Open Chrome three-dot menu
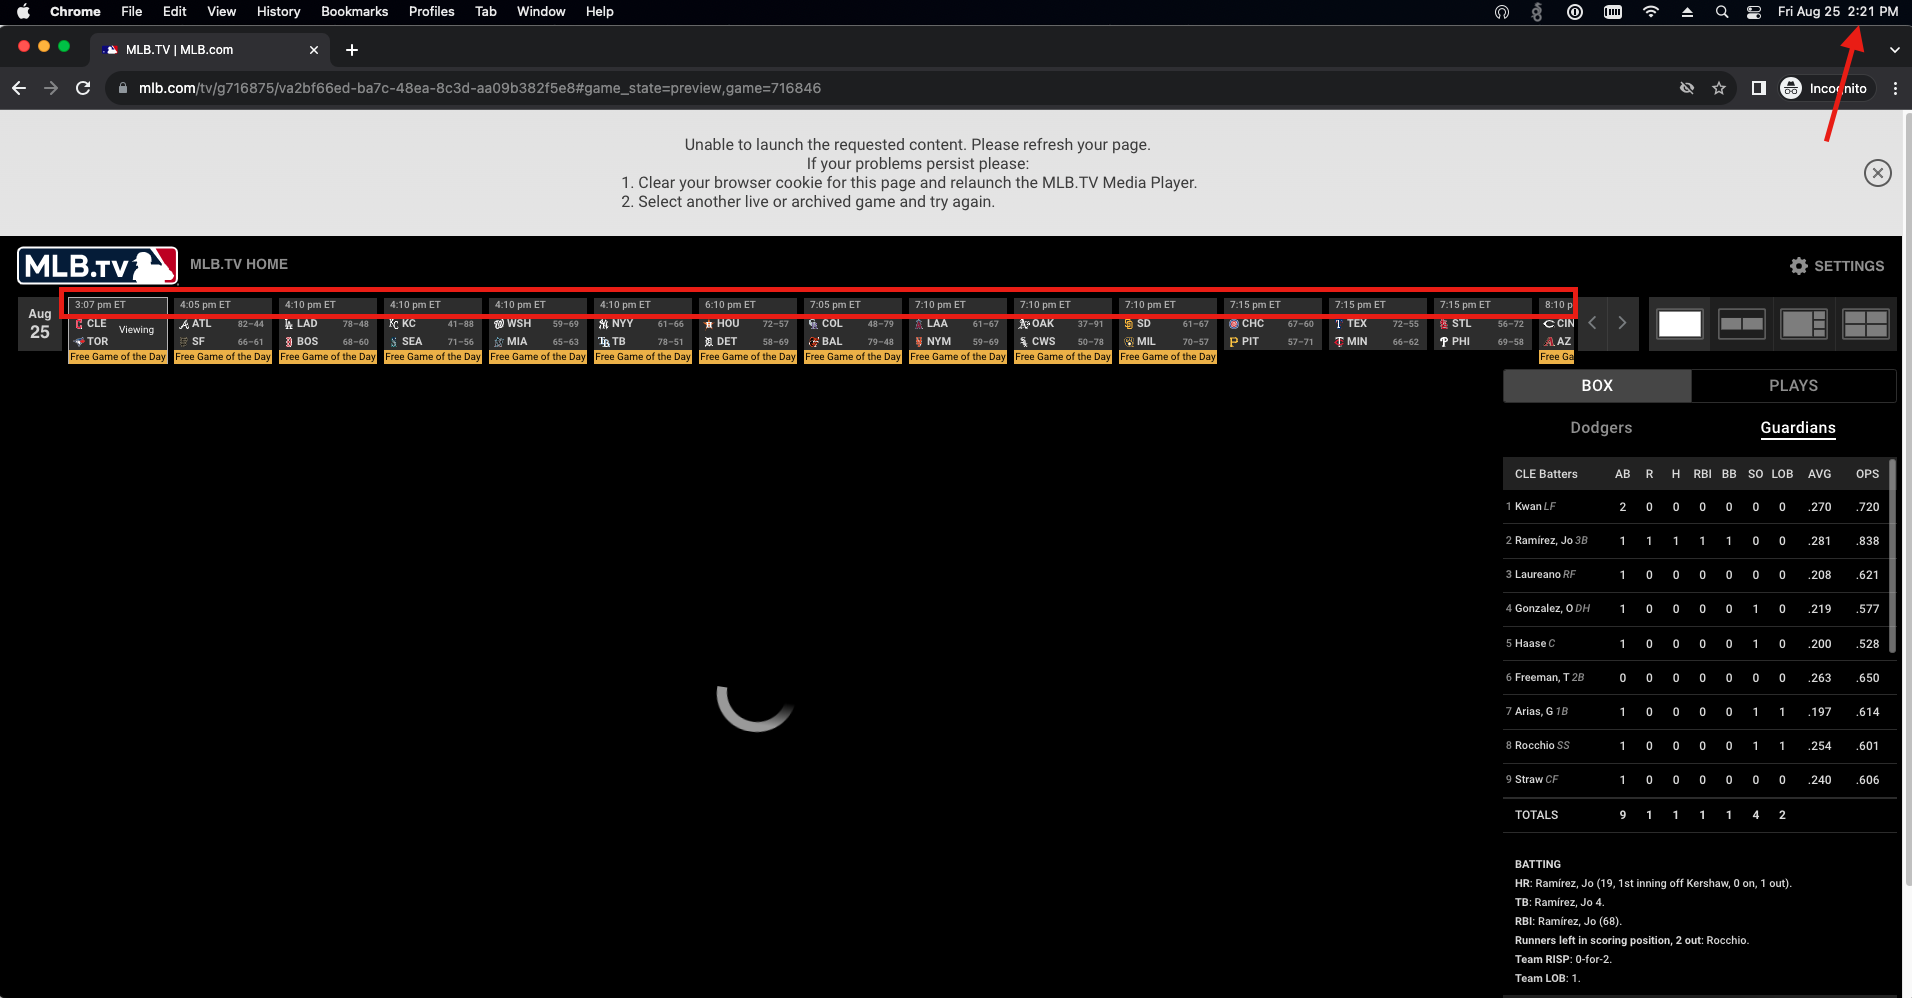 (1895, 88)
